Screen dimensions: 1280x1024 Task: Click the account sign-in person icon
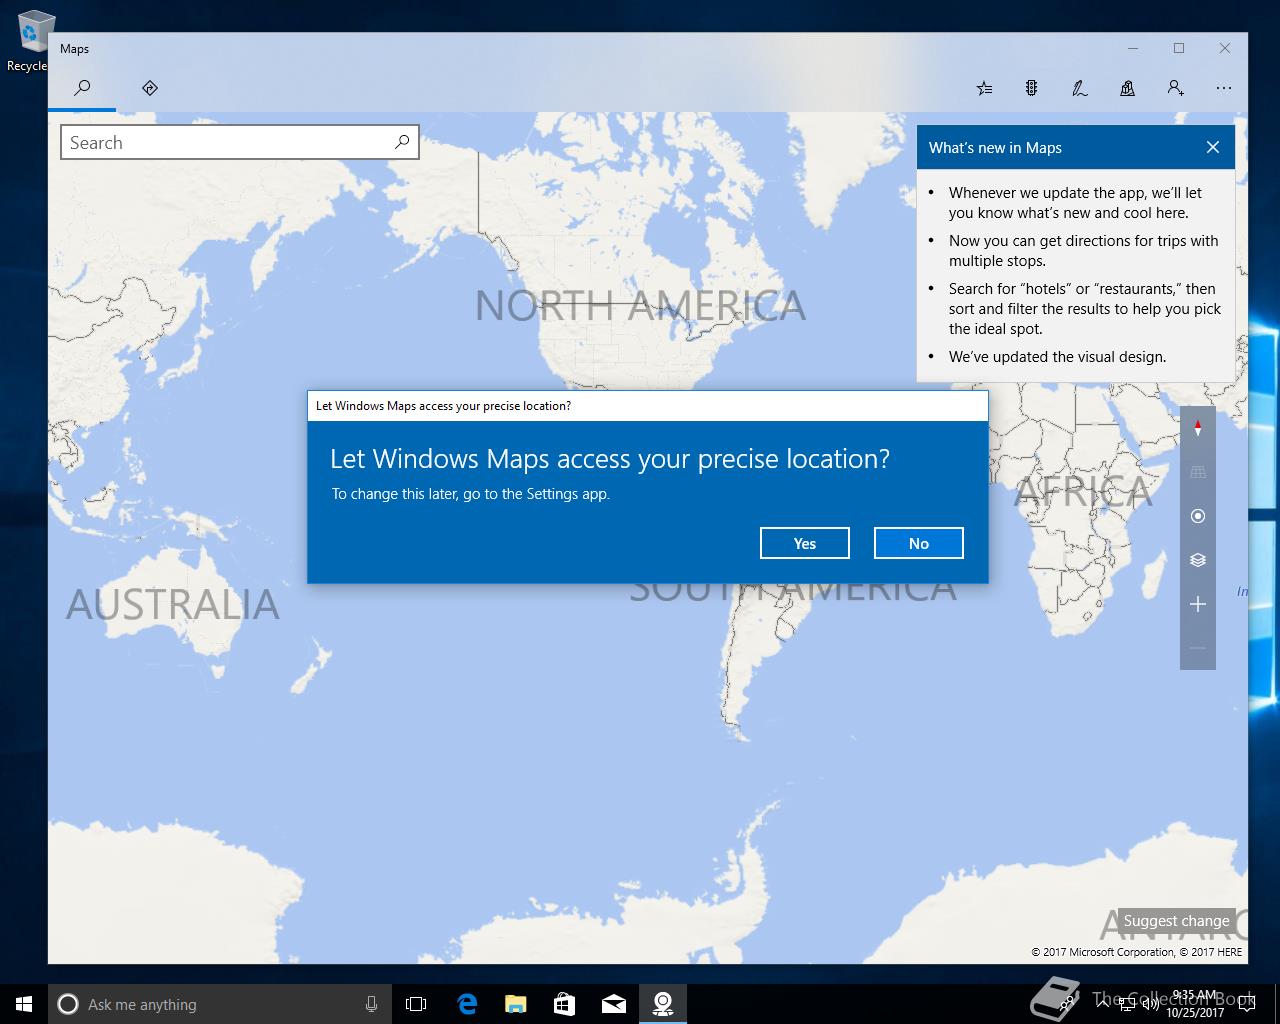tap(1176, 88)
